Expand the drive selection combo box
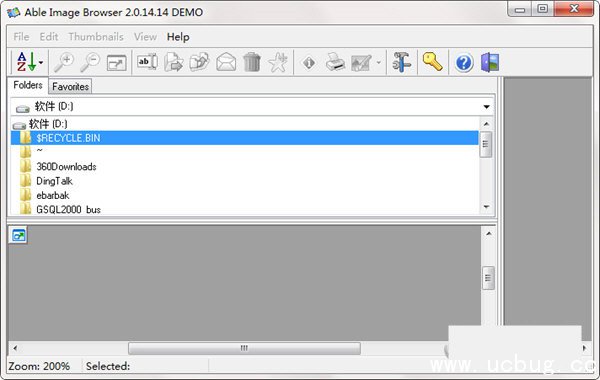This screenshot has height=380, width=600. (x=486, y=106)
